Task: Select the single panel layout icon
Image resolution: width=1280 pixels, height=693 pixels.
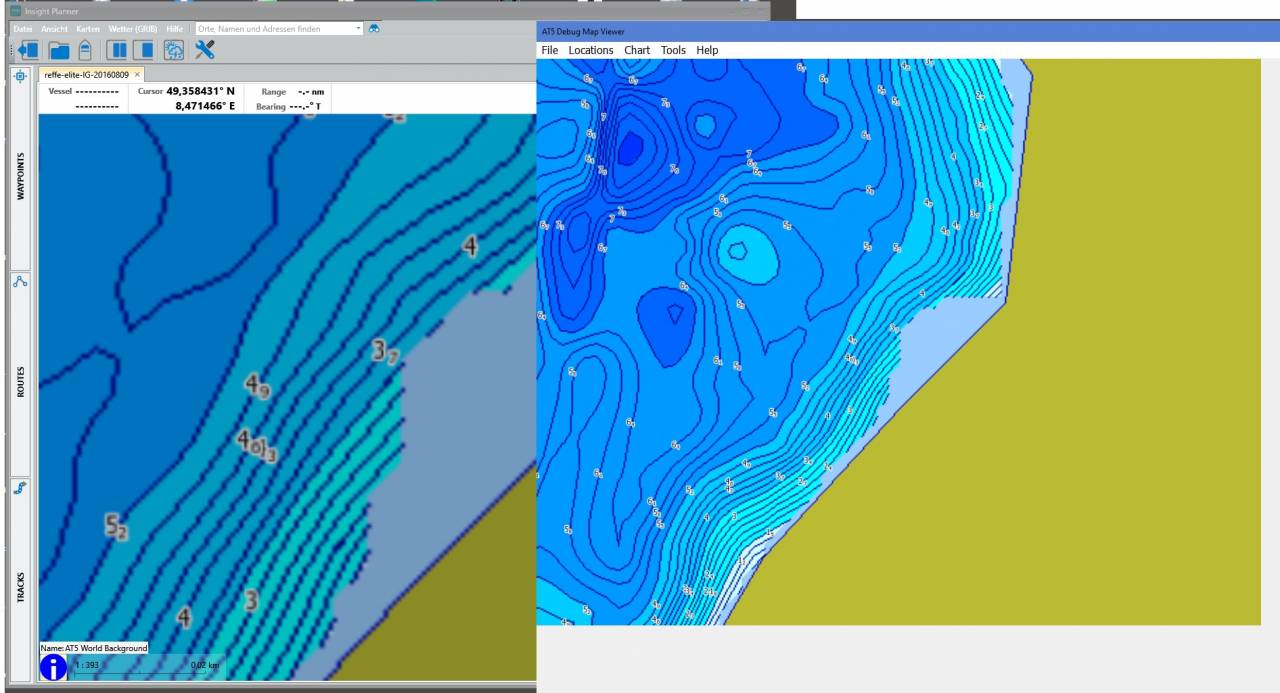Action: click(144, 49)
